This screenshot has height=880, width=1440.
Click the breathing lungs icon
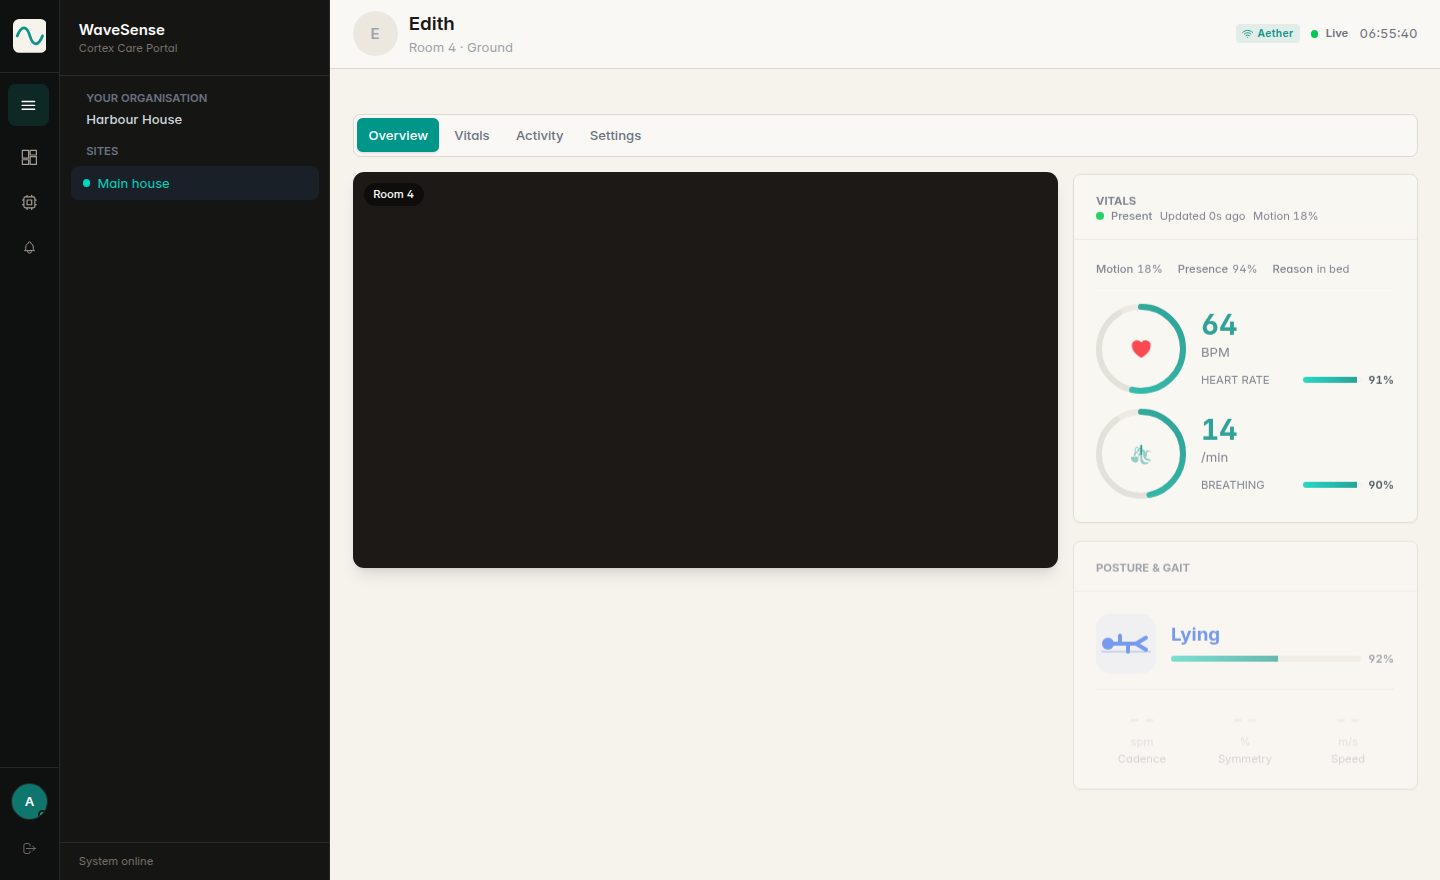coord(1141,454)
